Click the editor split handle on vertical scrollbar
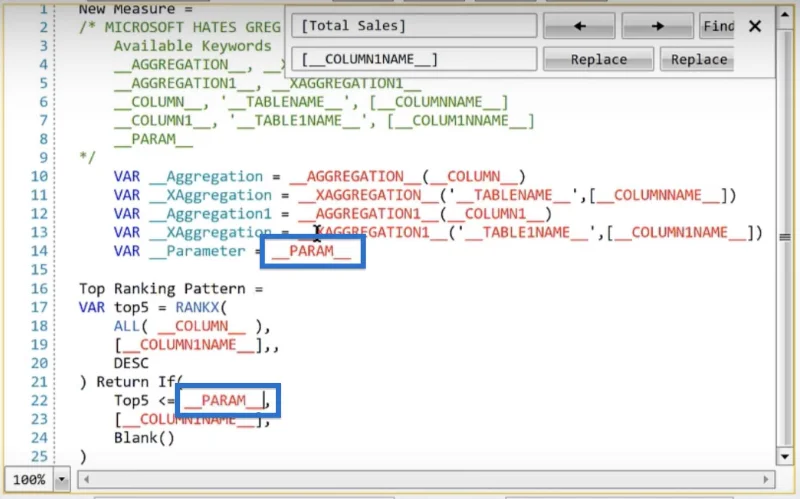This screenshot has width=800, height=499. click(x=785, y=237)
